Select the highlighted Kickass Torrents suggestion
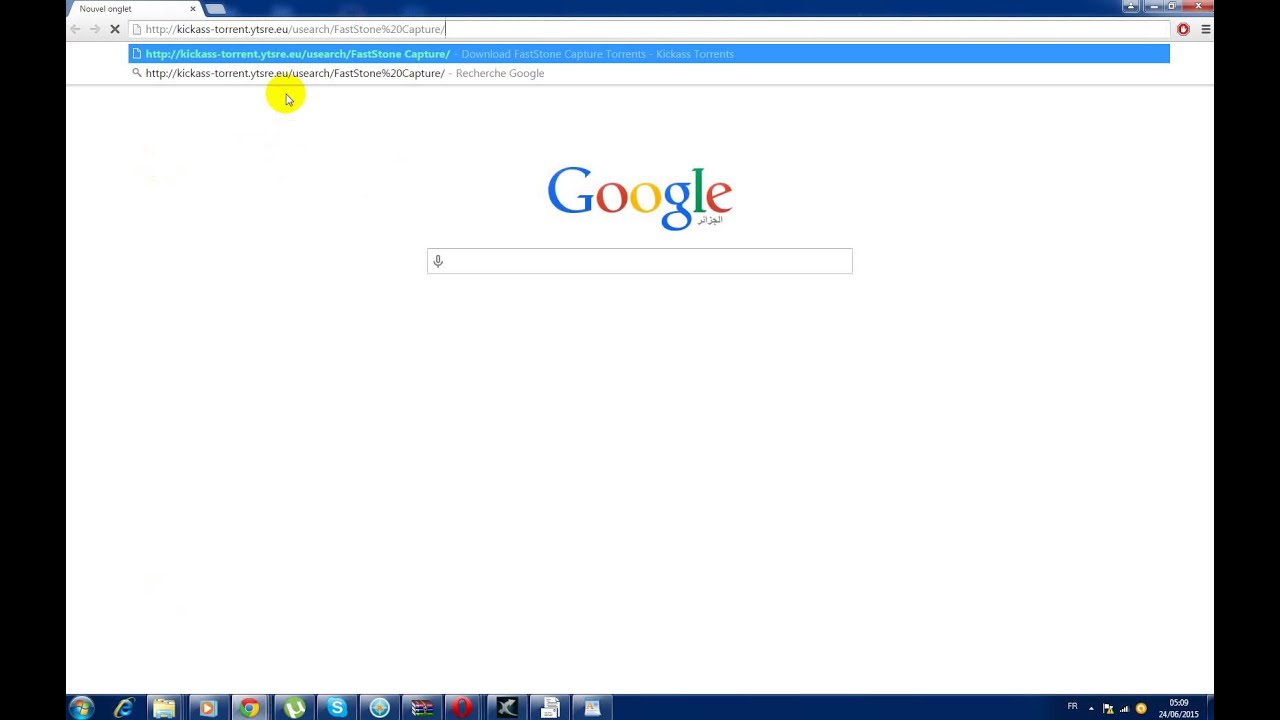Screen dimensions: 1280x720 point(649,54)
